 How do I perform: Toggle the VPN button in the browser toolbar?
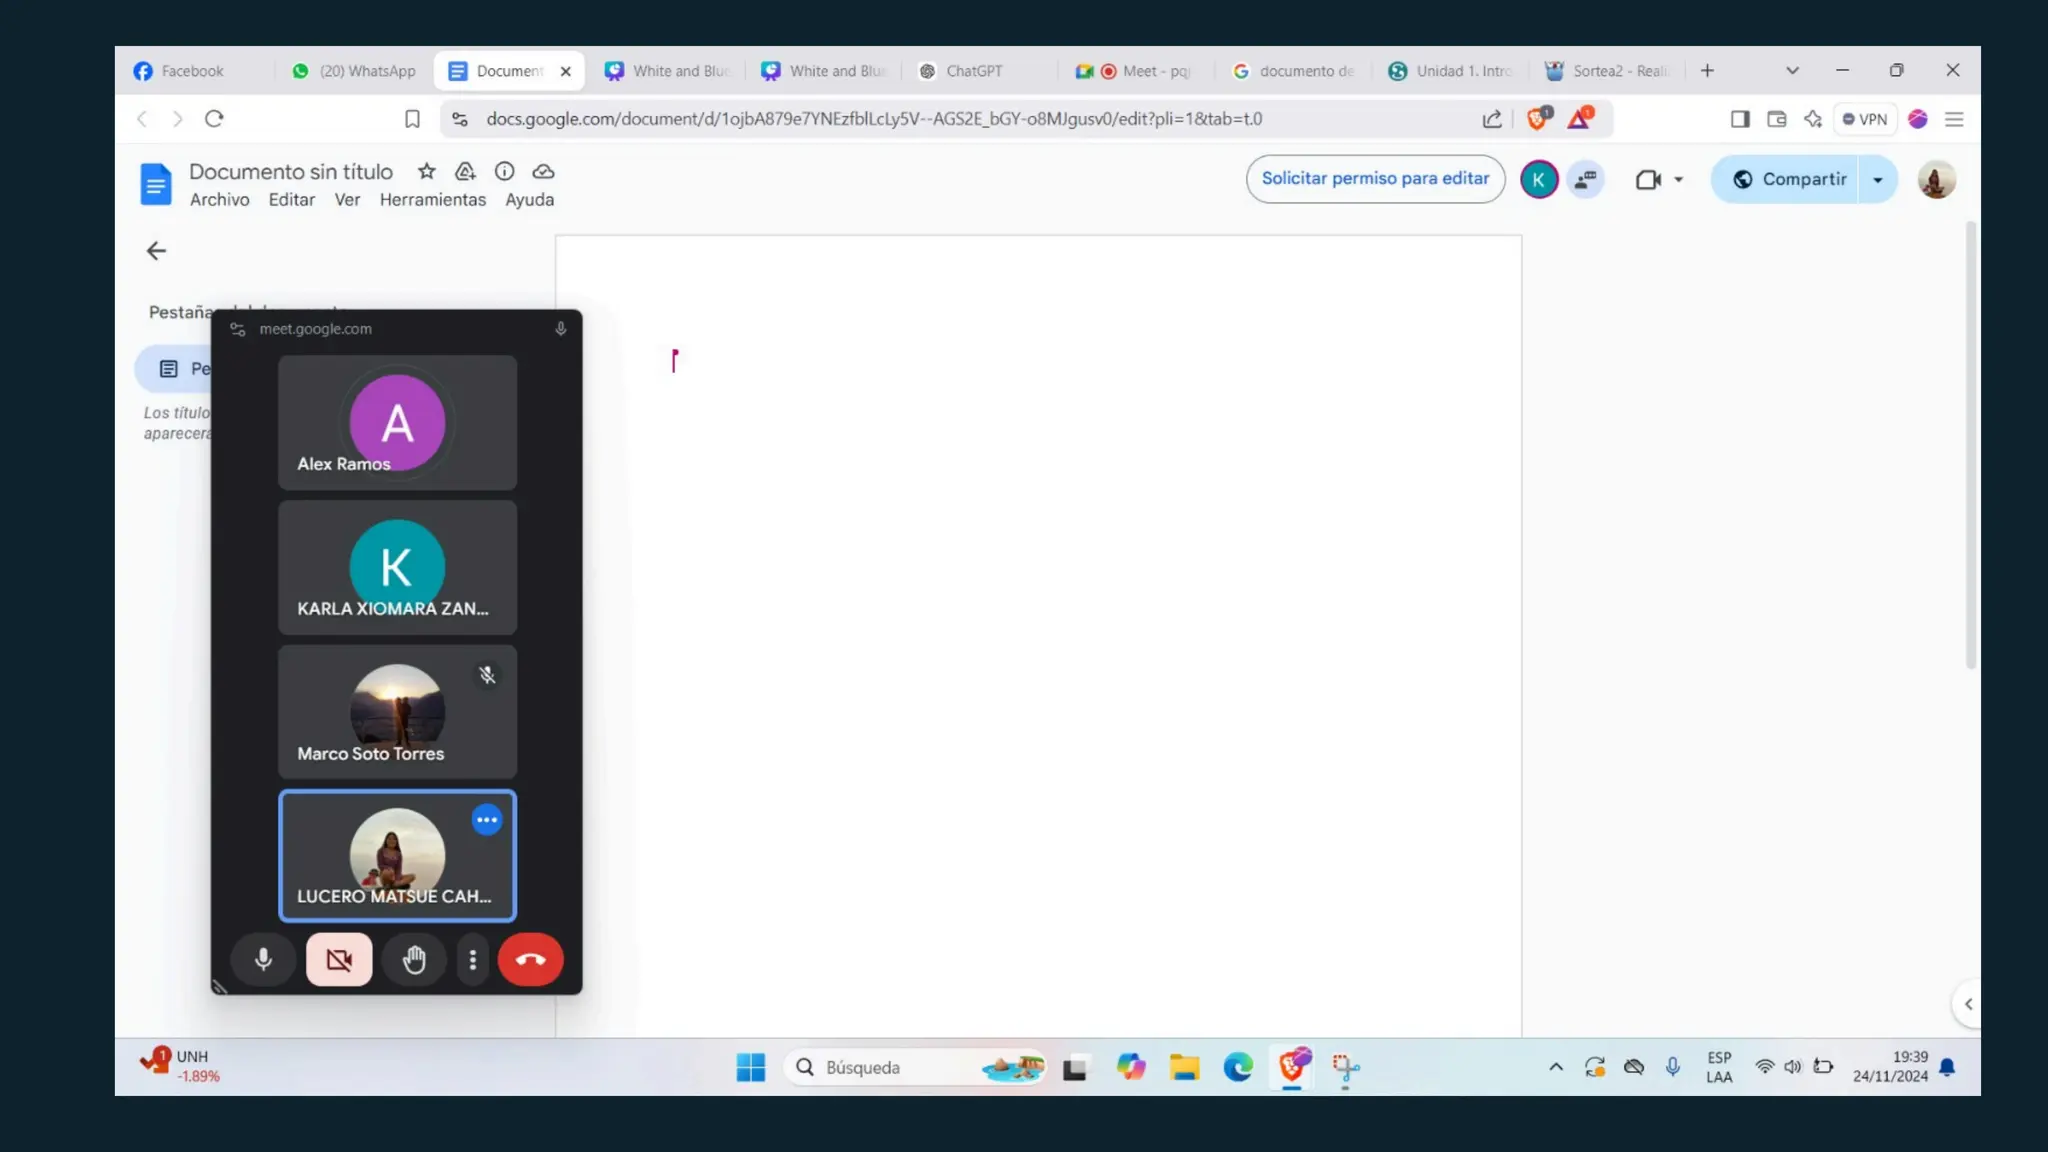click(1865, 119)
